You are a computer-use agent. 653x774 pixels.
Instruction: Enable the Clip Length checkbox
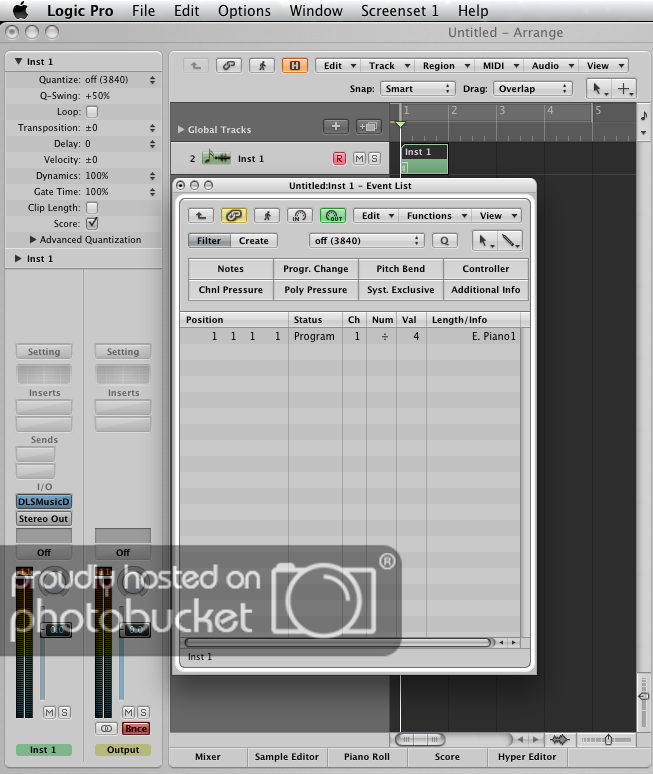tap(92, 208)
